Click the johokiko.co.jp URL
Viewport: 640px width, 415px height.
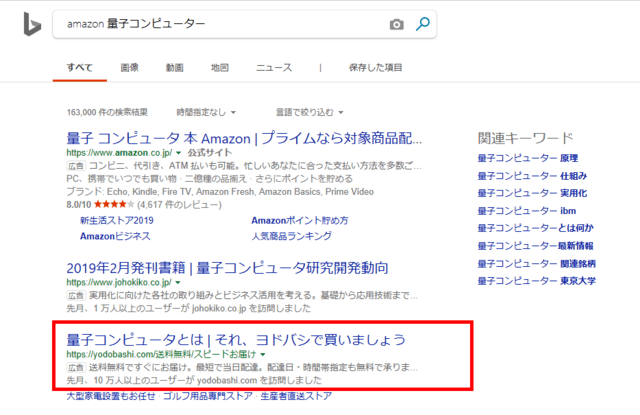[119, 282]
